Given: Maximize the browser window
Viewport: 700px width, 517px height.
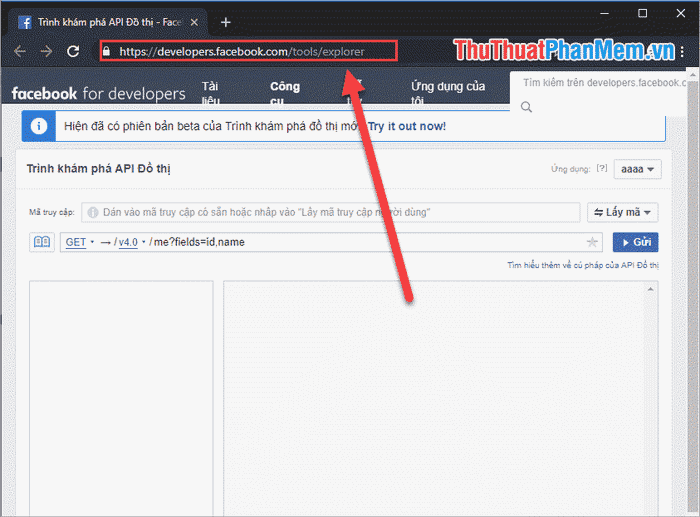Looking at the screenshot, I should [642, 13].
